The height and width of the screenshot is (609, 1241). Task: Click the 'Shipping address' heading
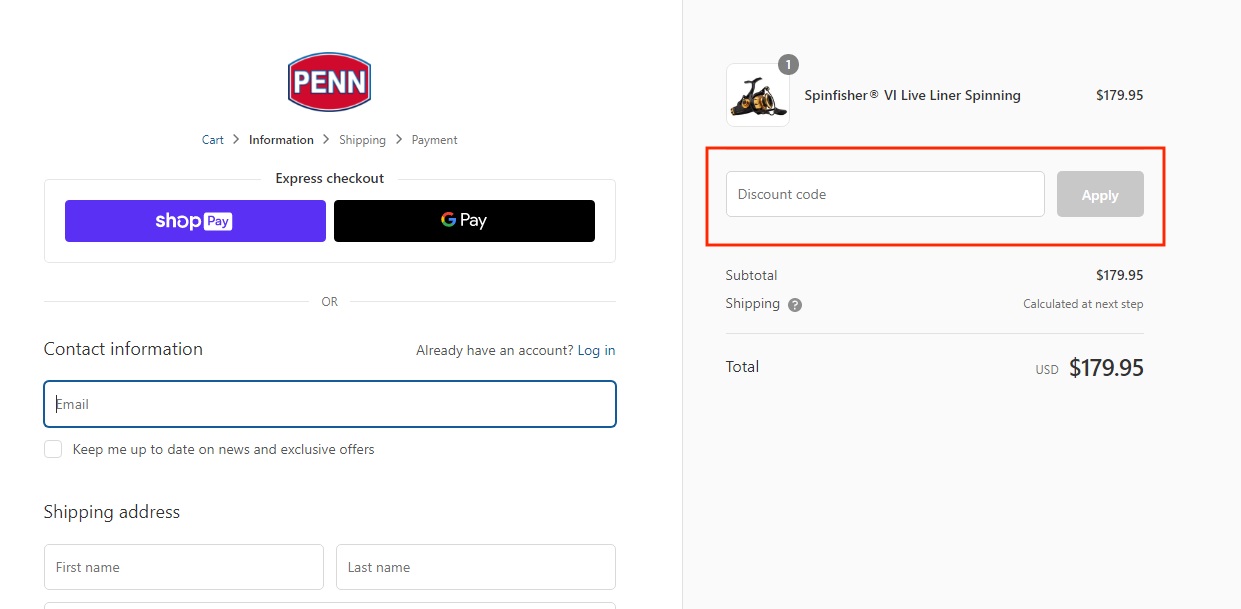(x=112, y=512)
